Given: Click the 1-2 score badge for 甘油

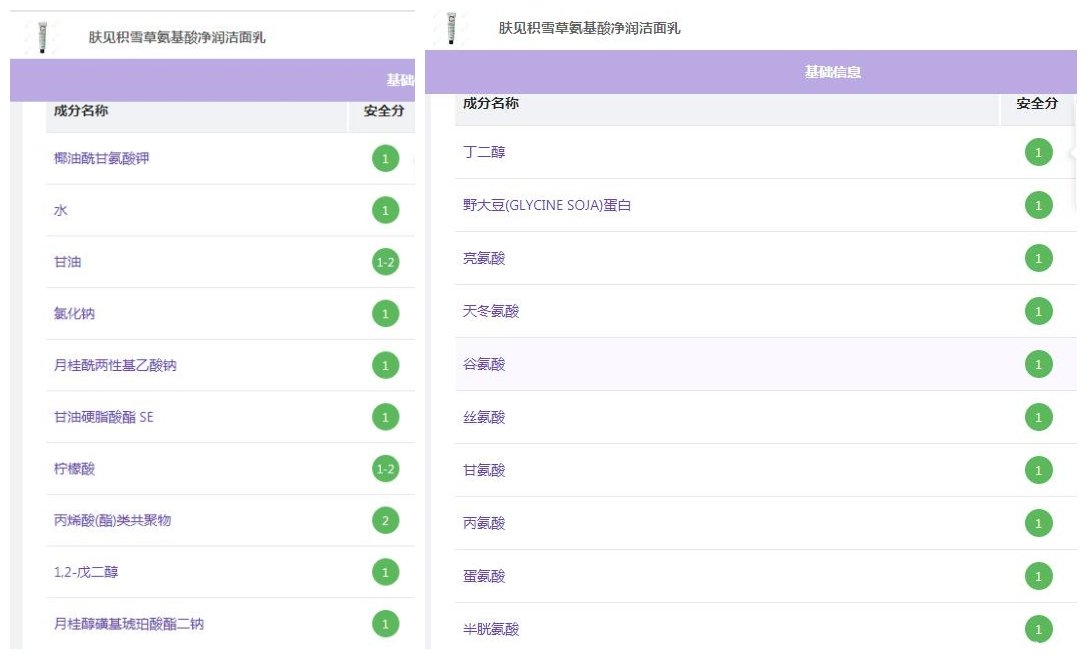Looking at the screenshot, I should pyautogui.click(x=385, y=262).
